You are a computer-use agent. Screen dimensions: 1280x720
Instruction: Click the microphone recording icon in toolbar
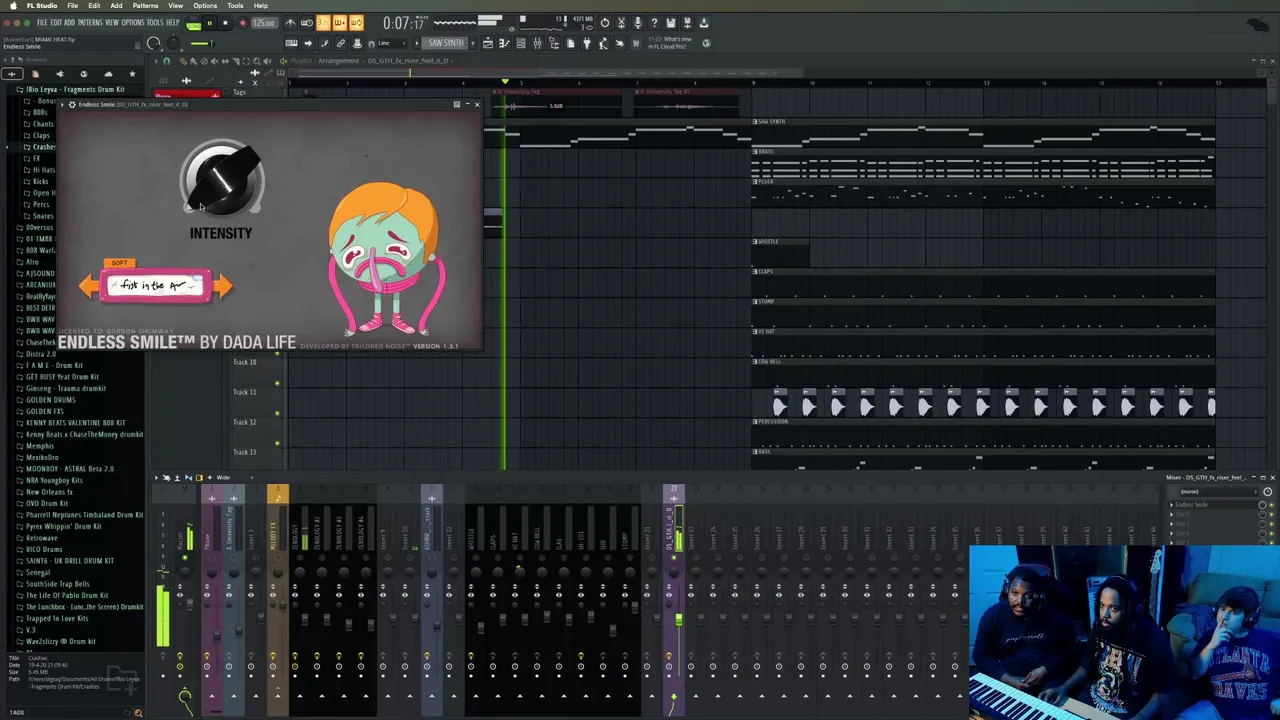[638, 23]
